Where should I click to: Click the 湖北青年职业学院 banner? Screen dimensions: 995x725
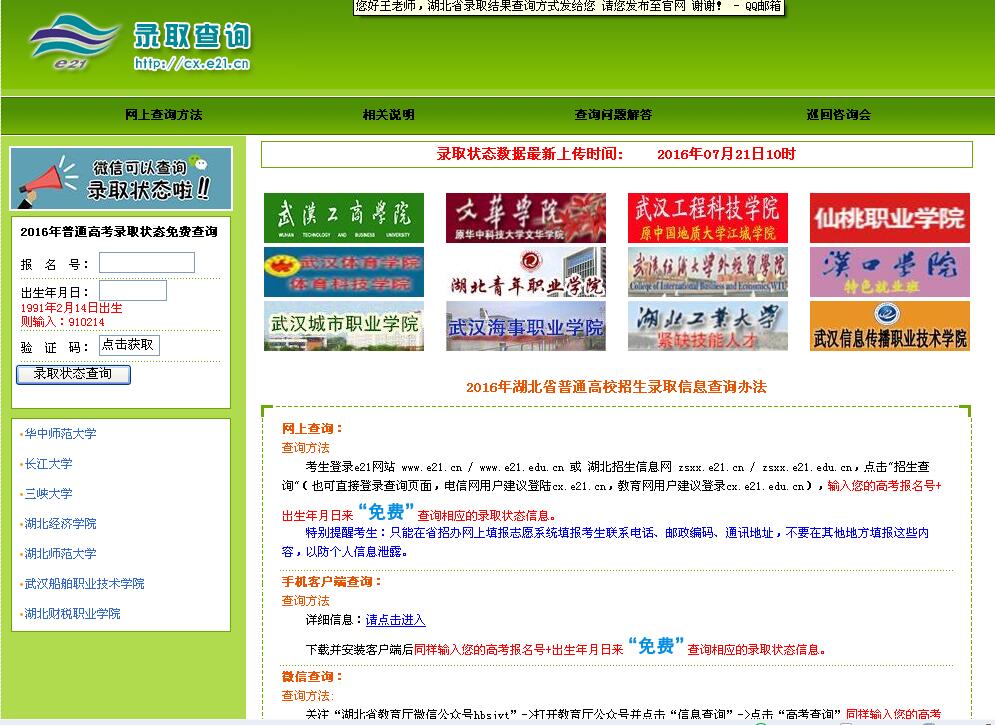[525, 272]
